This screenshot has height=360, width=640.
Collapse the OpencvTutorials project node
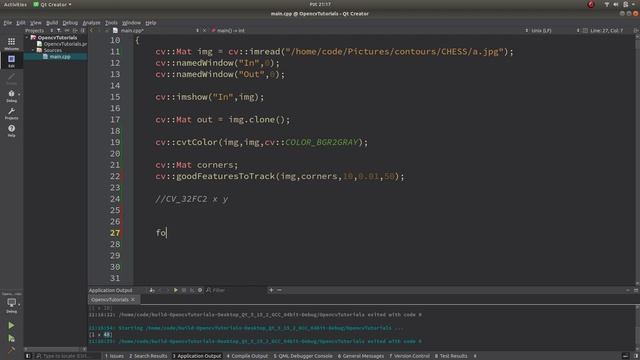tap(27, 38)
